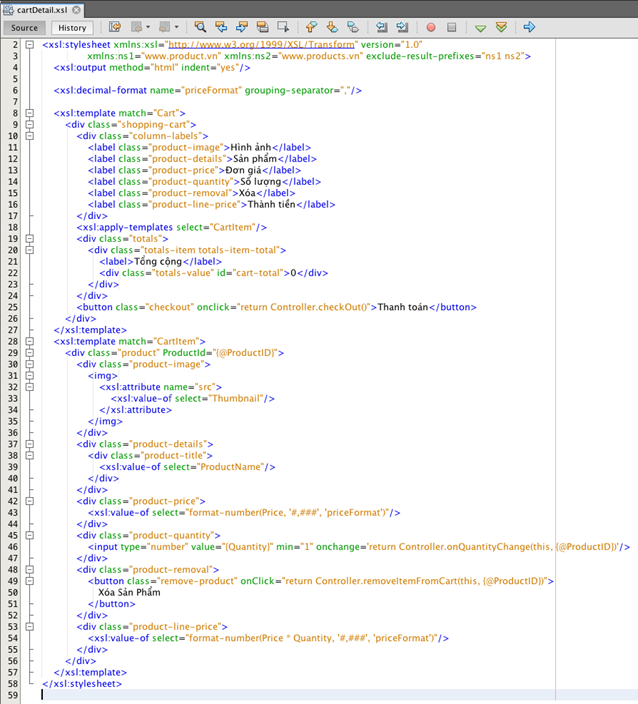Collapse the CartItem template fold on line 28
638x704 pixels.
(30, 341)
